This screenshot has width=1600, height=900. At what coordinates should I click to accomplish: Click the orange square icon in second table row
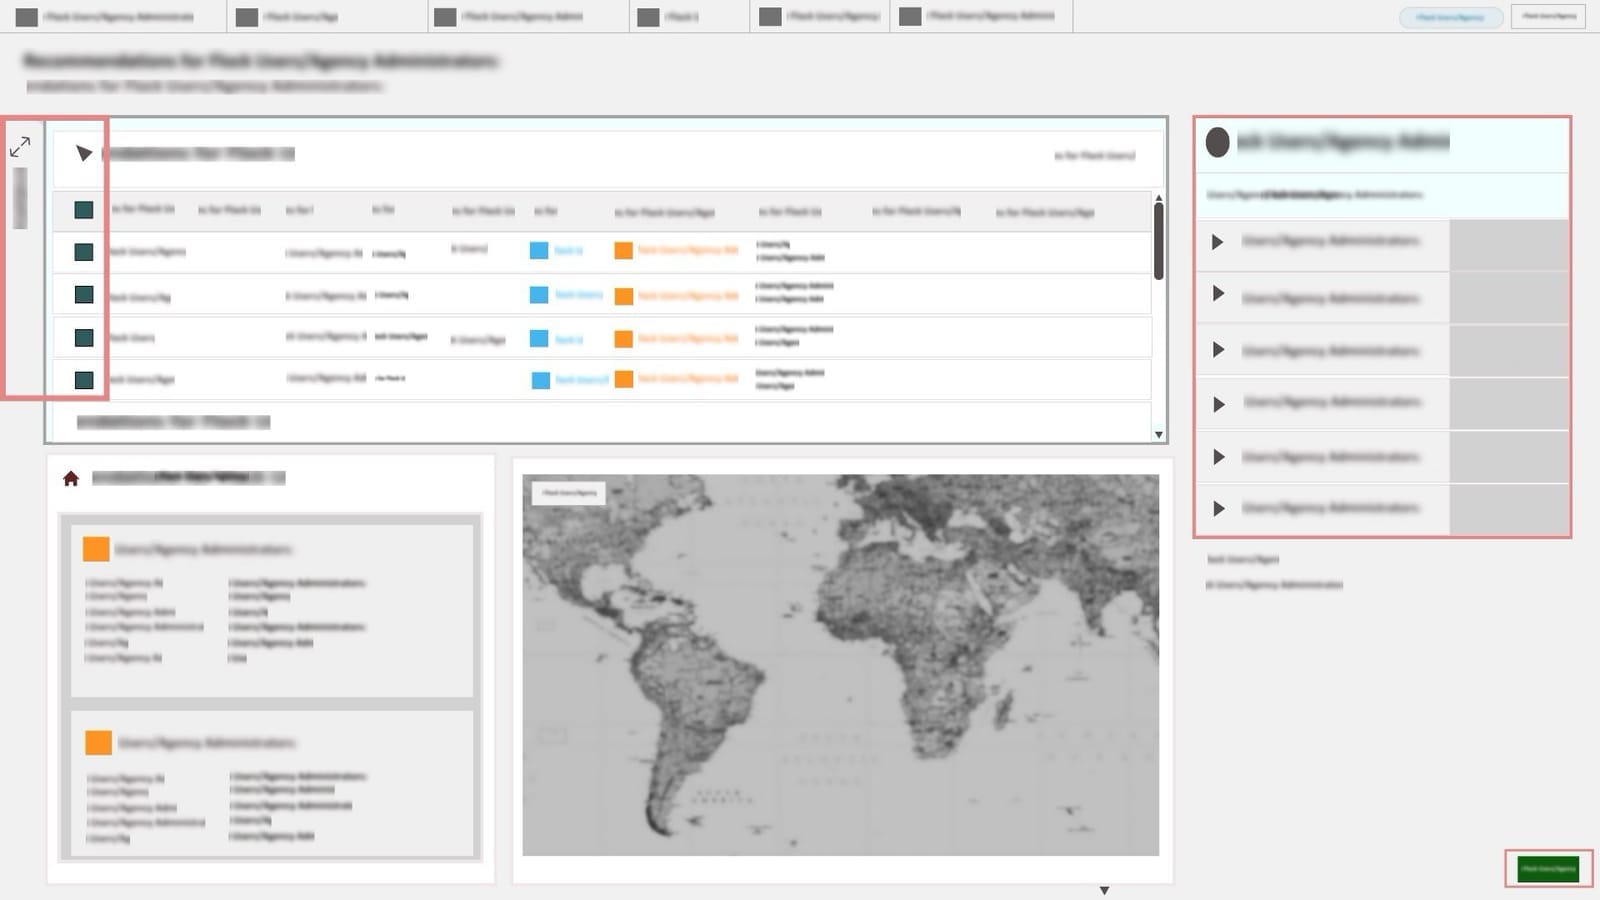point(623,296)
